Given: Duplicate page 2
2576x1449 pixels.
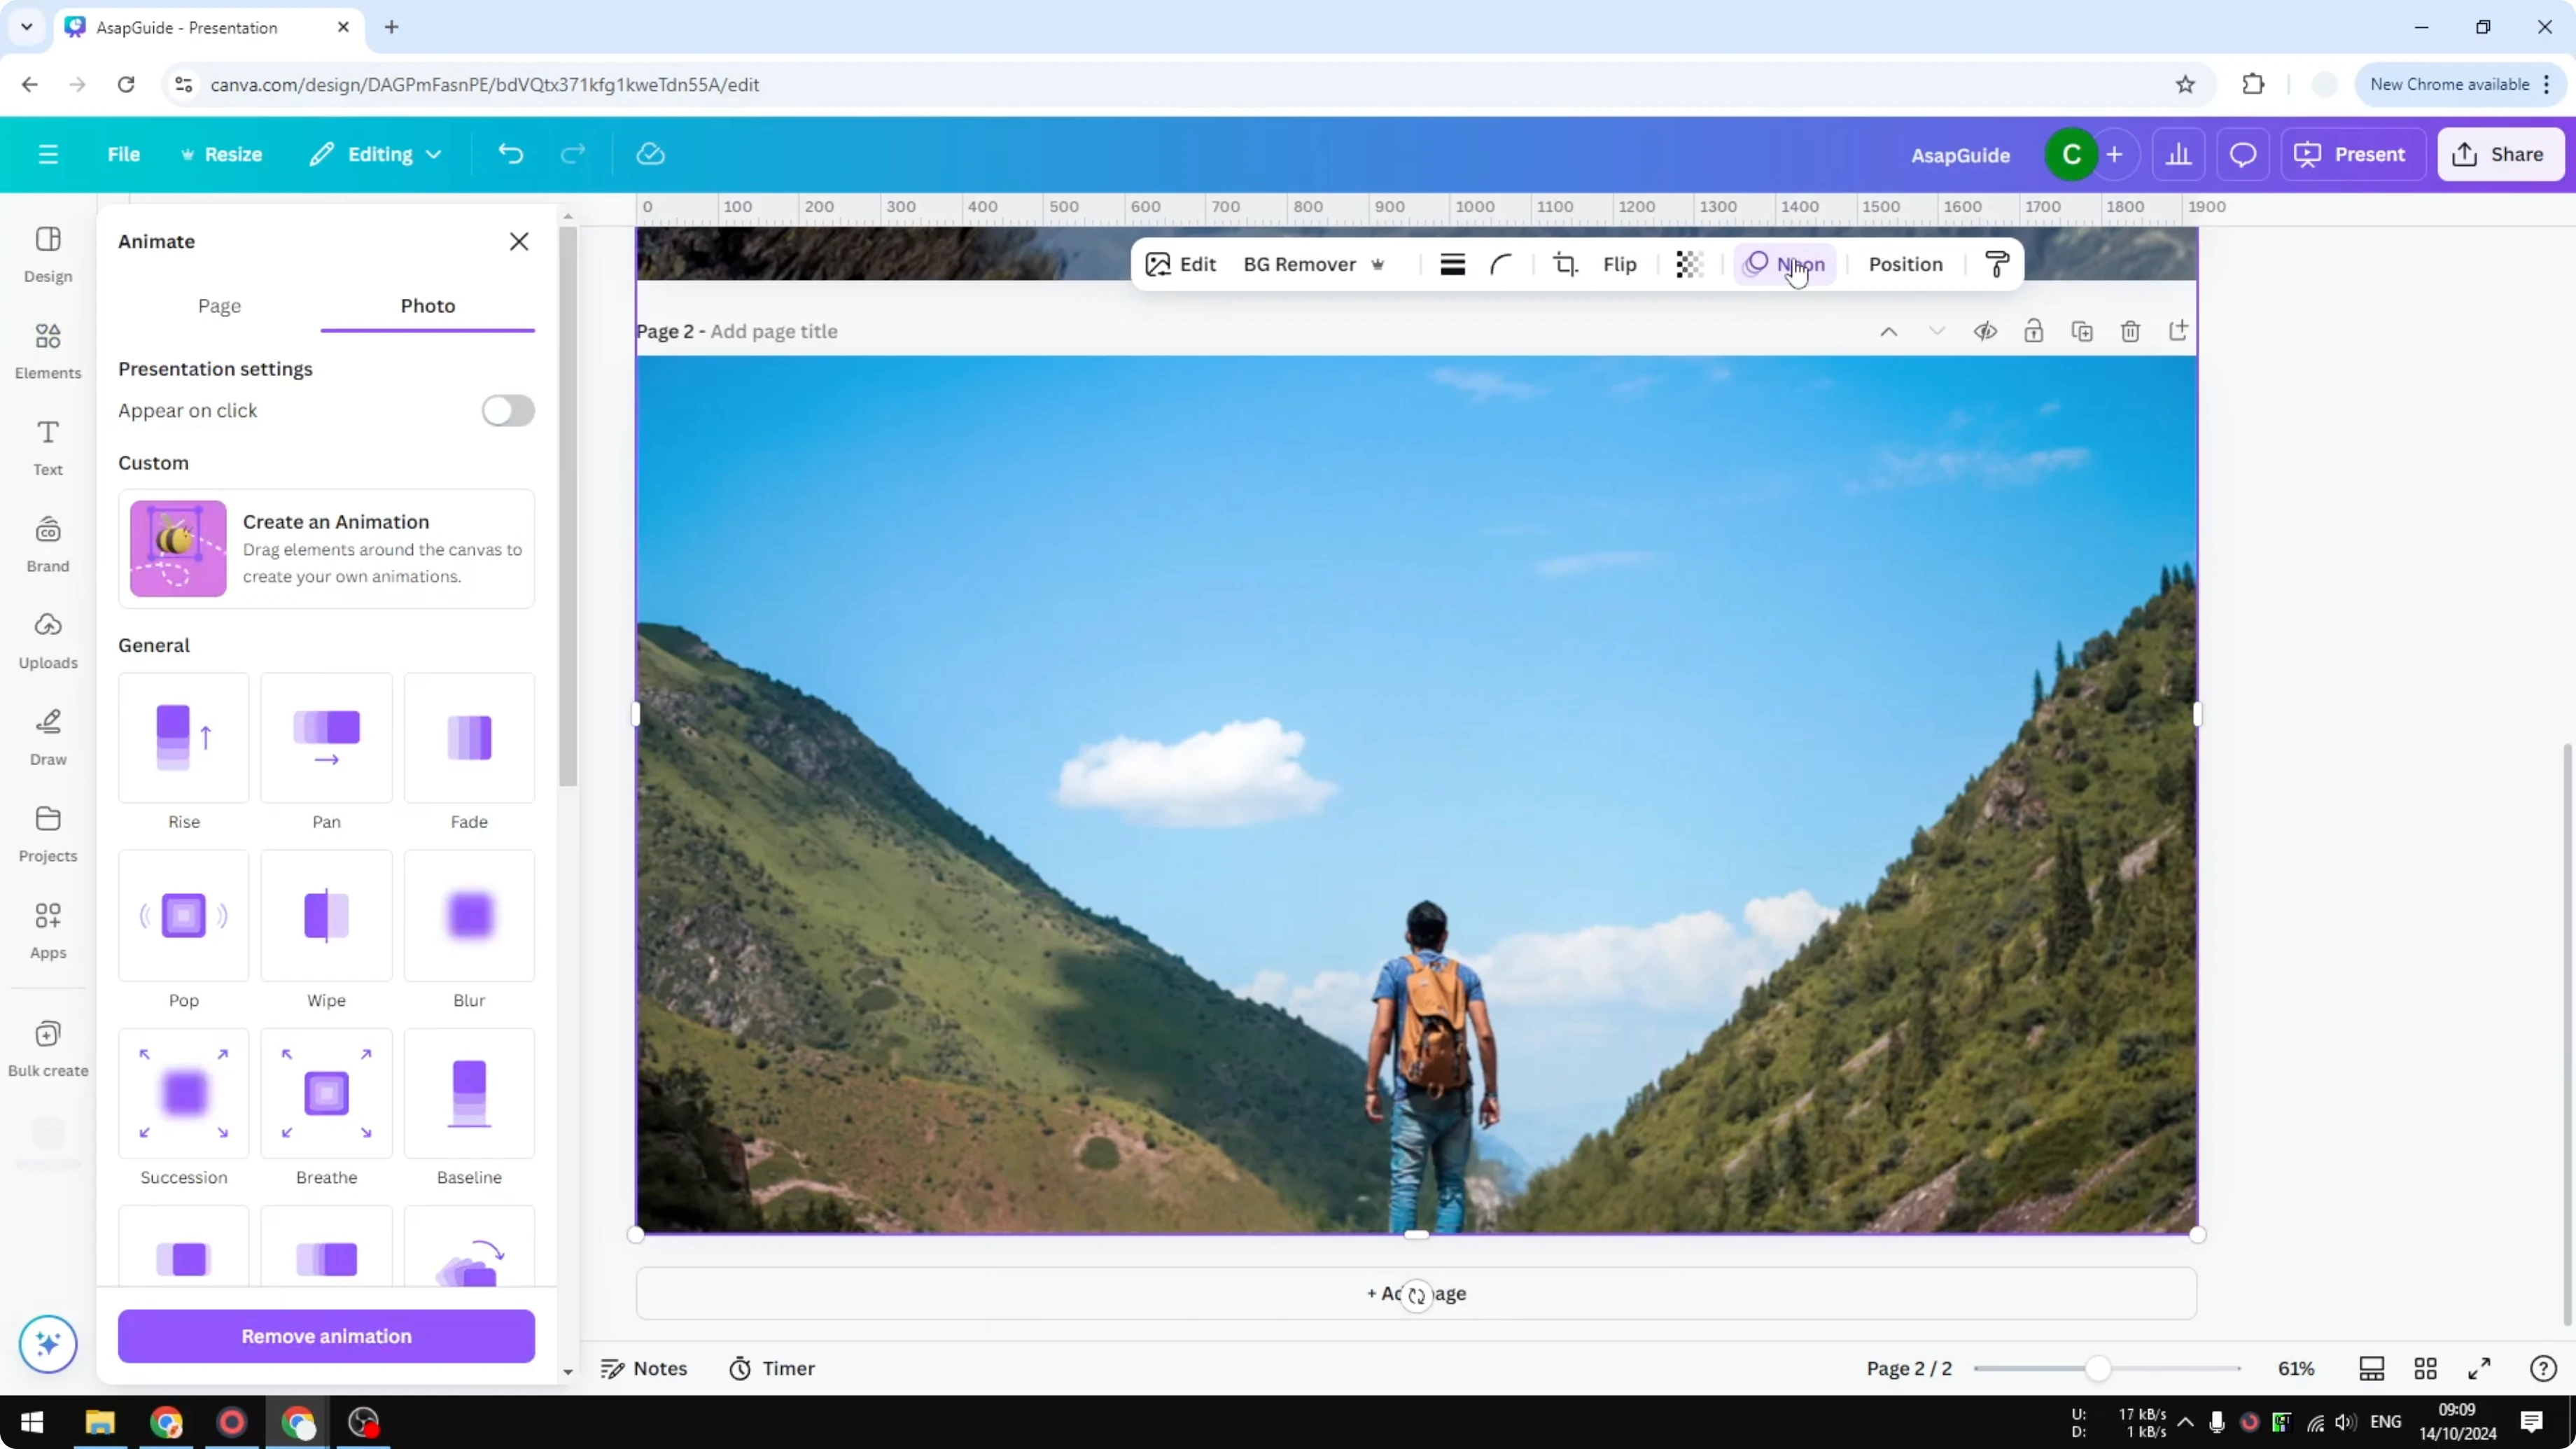Looking at the screenshot, I should (x=2082, y=331).
